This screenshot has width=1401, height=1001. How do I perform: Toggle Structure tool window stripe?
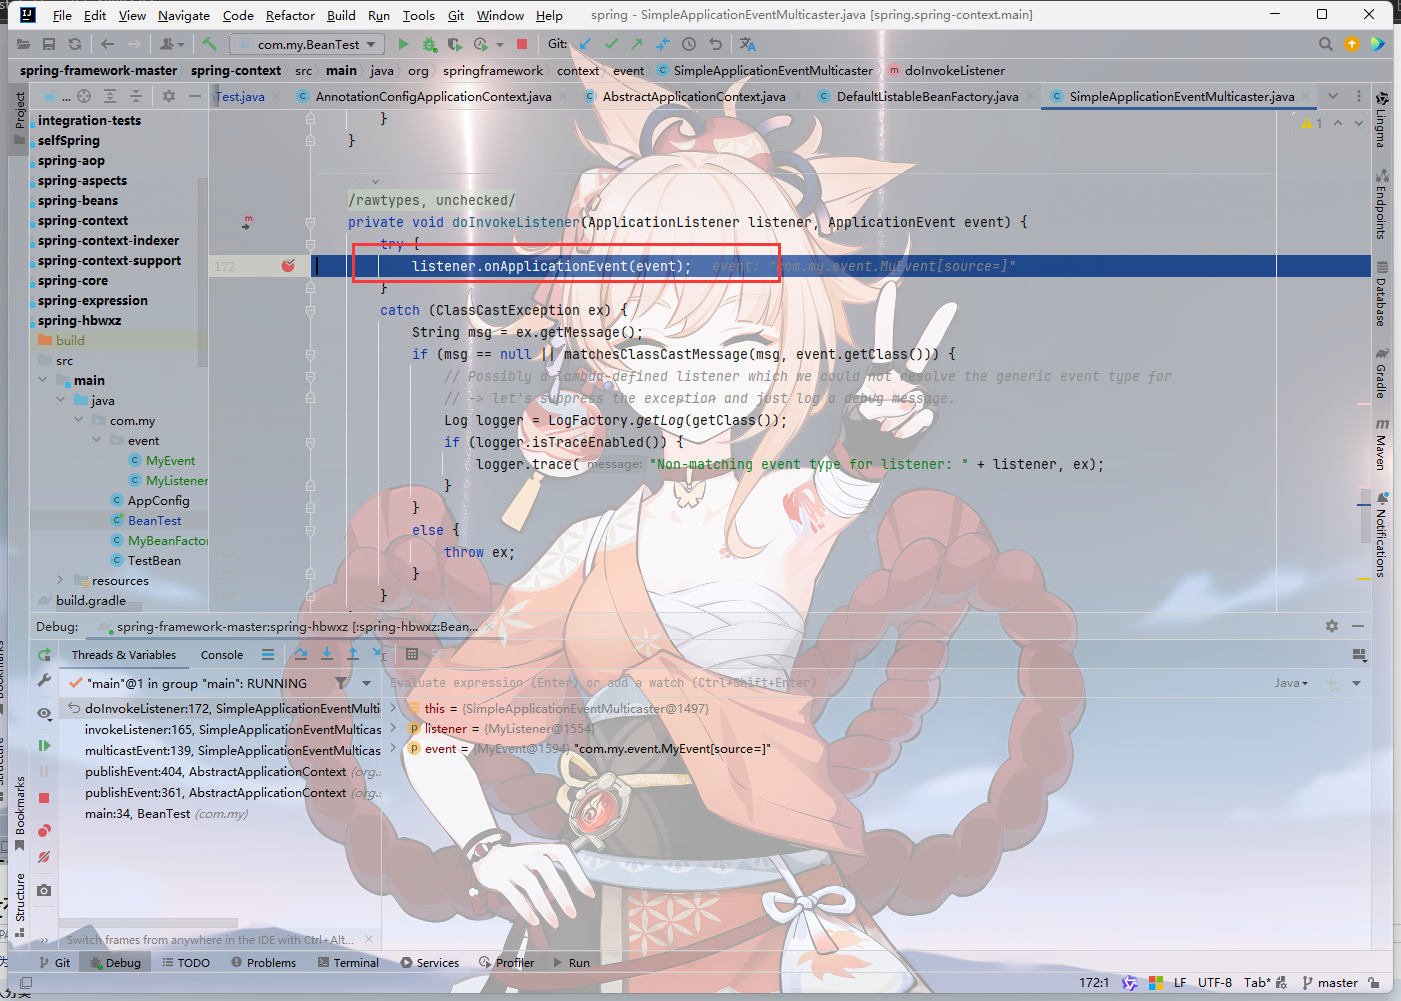pos(19,903)
